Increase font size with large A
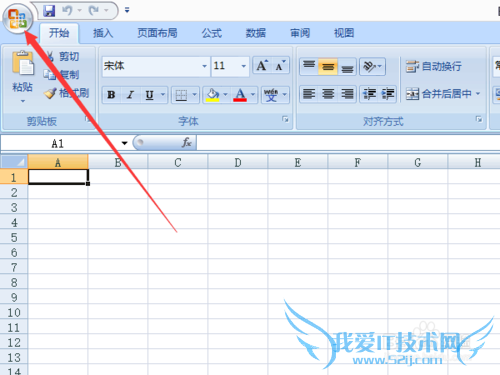 point(262,66)
